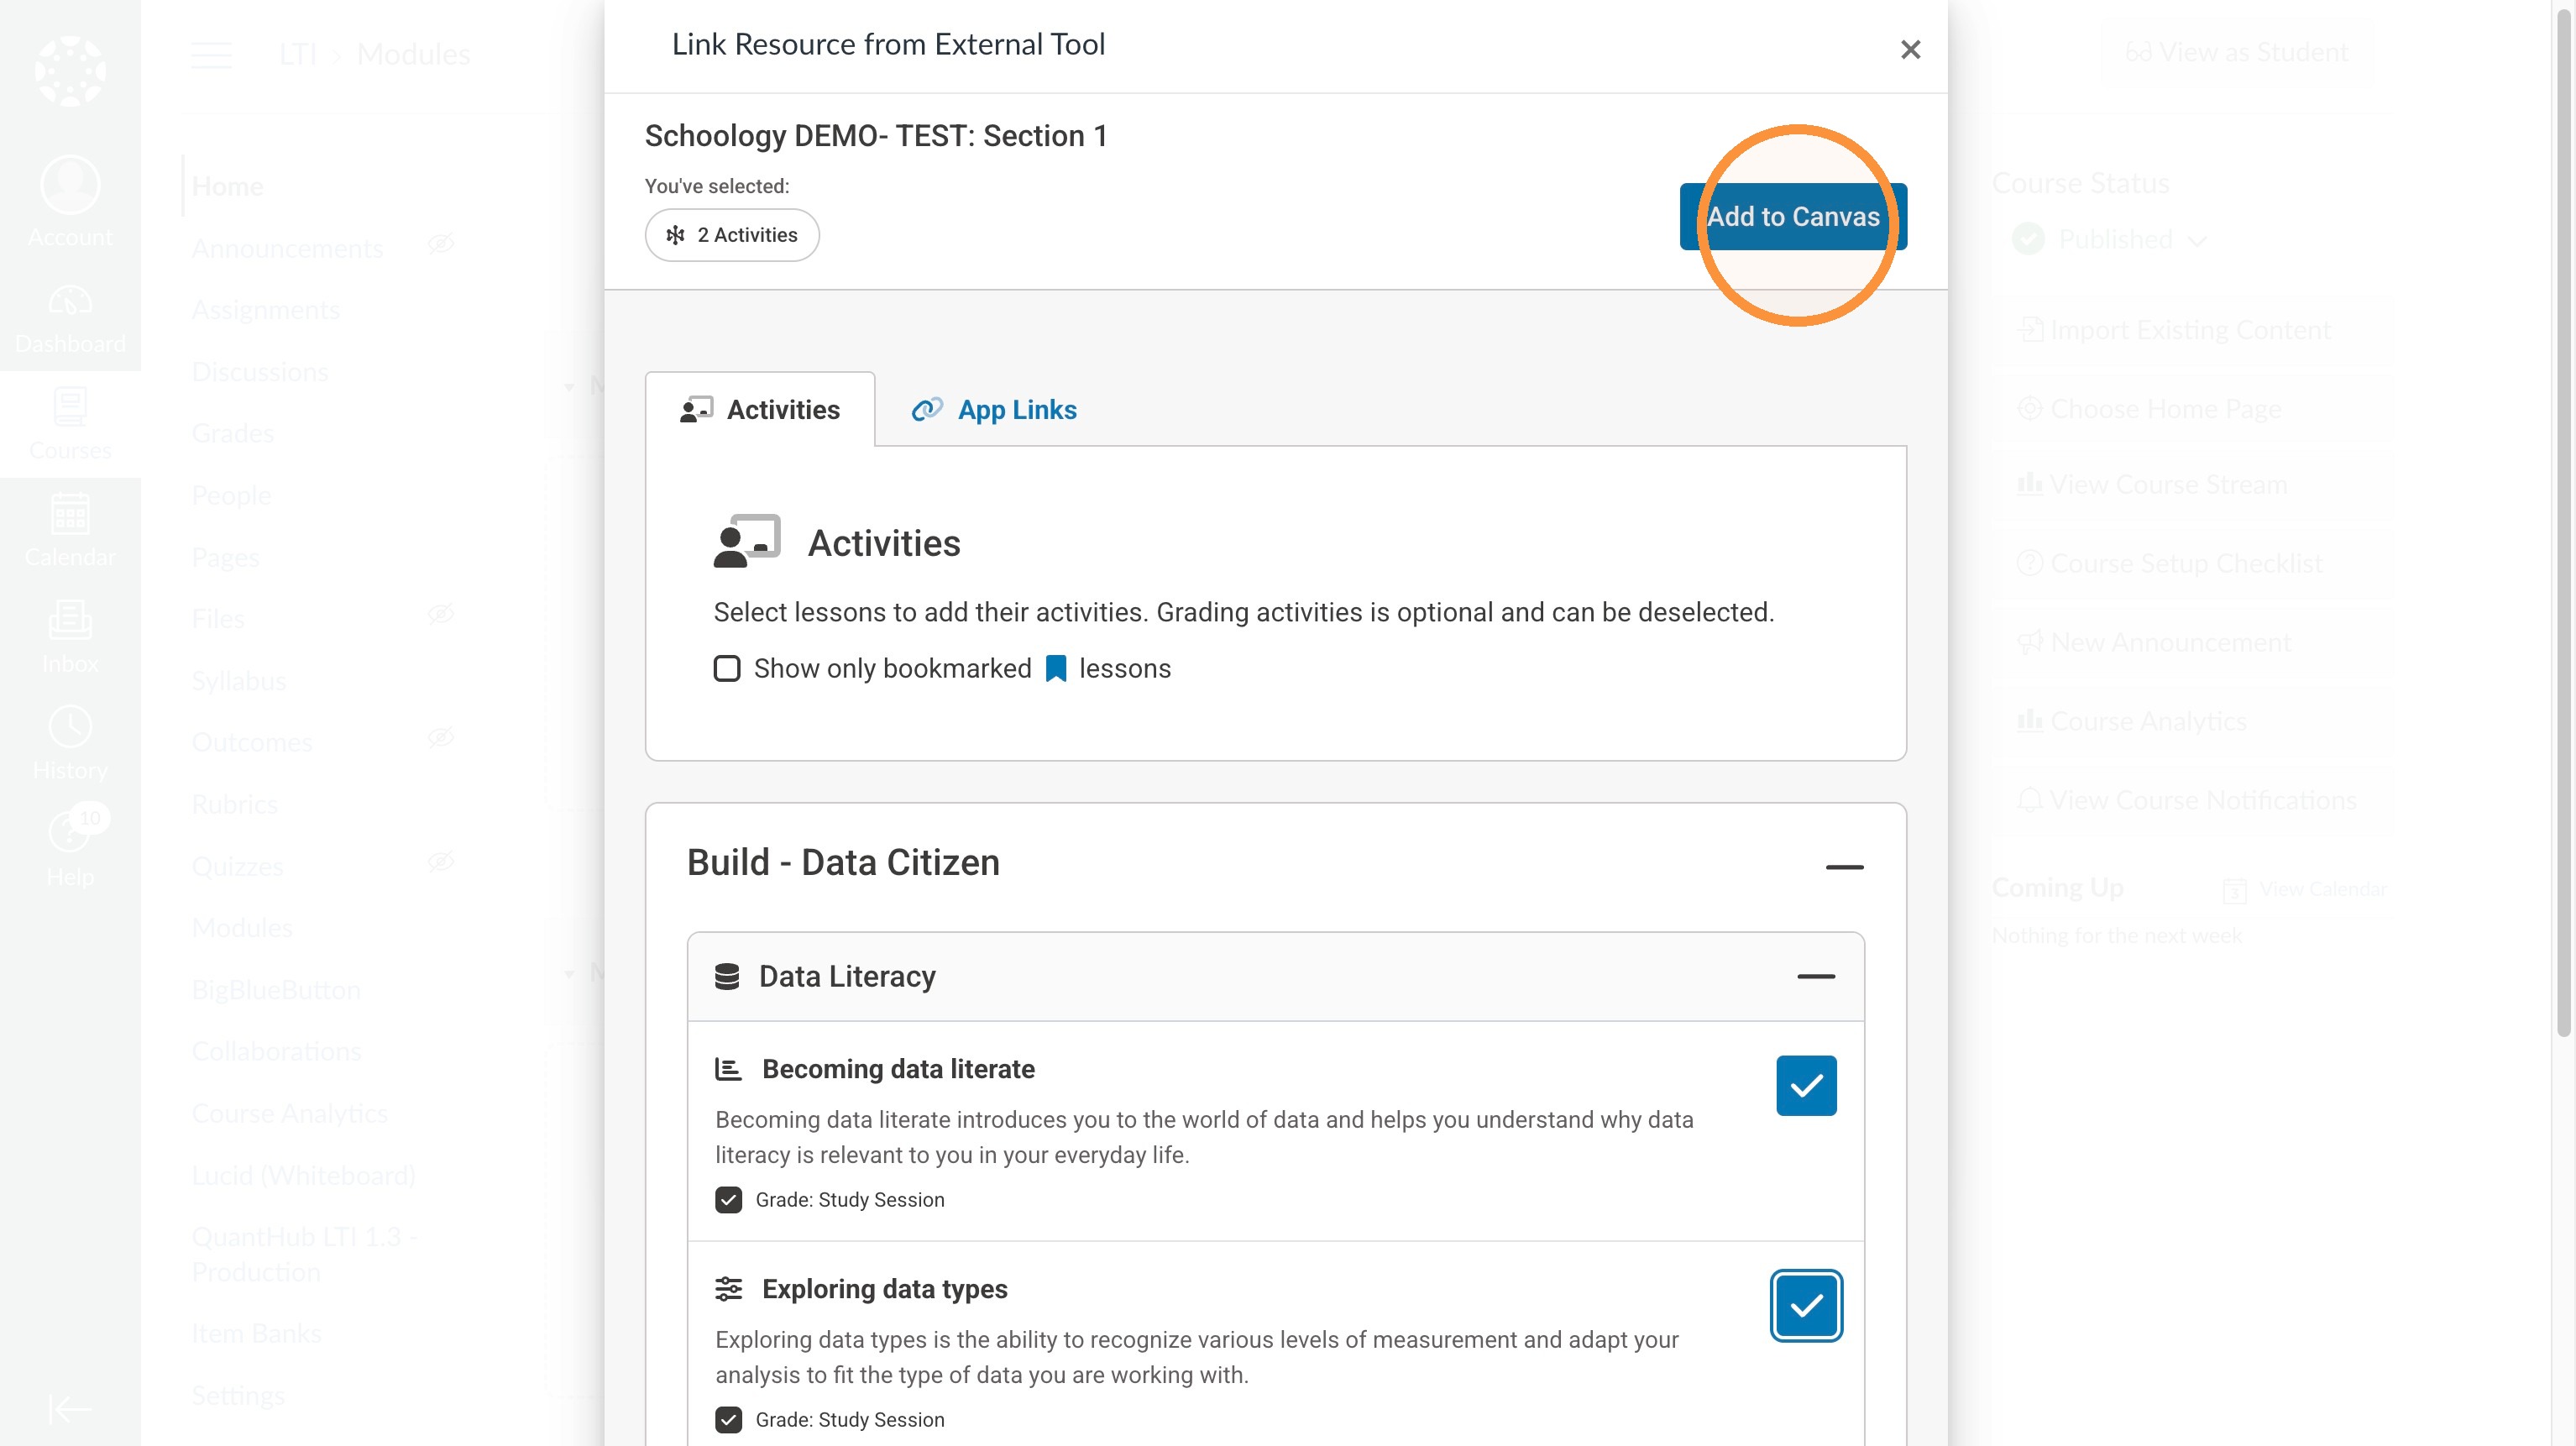Collapse the Data Literacy group

(x=1816, y=976)
